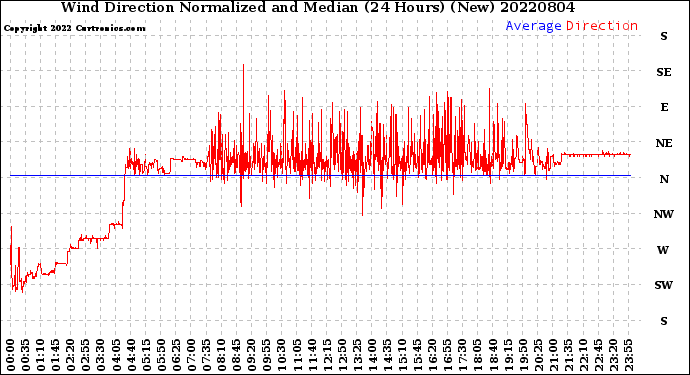Select the 23:55 time axis label
Viewport: 690px width, 375px height.
tap(628, 355)
